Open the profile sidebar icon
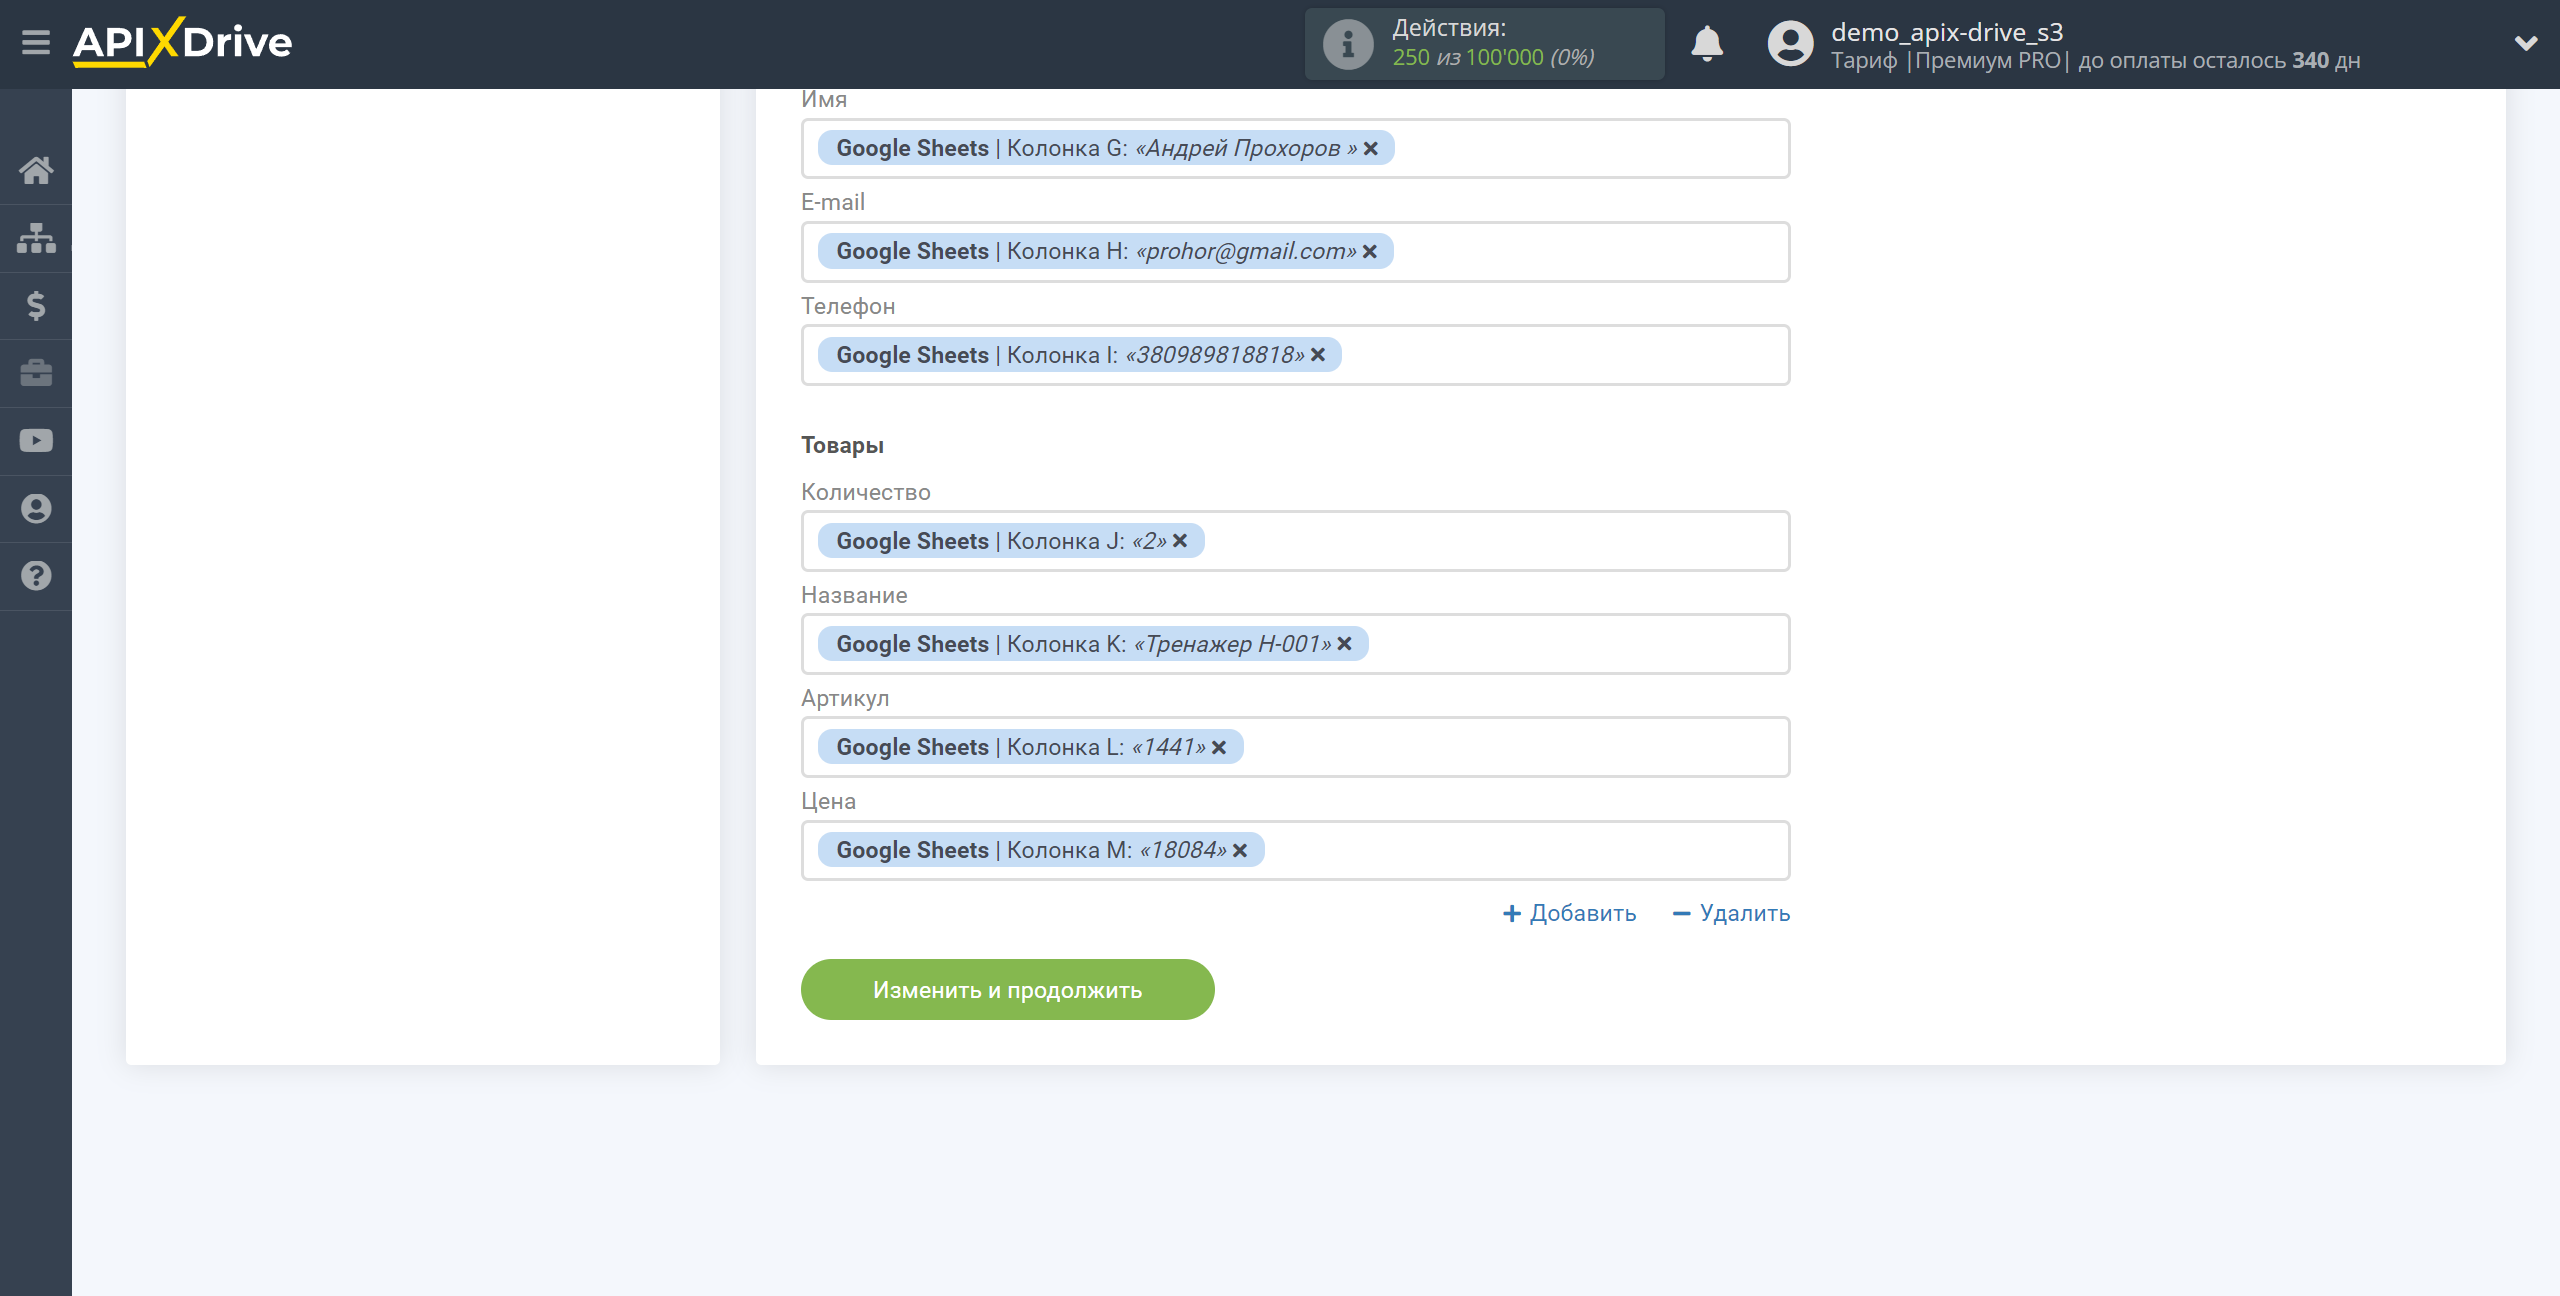 pos(36,508)
